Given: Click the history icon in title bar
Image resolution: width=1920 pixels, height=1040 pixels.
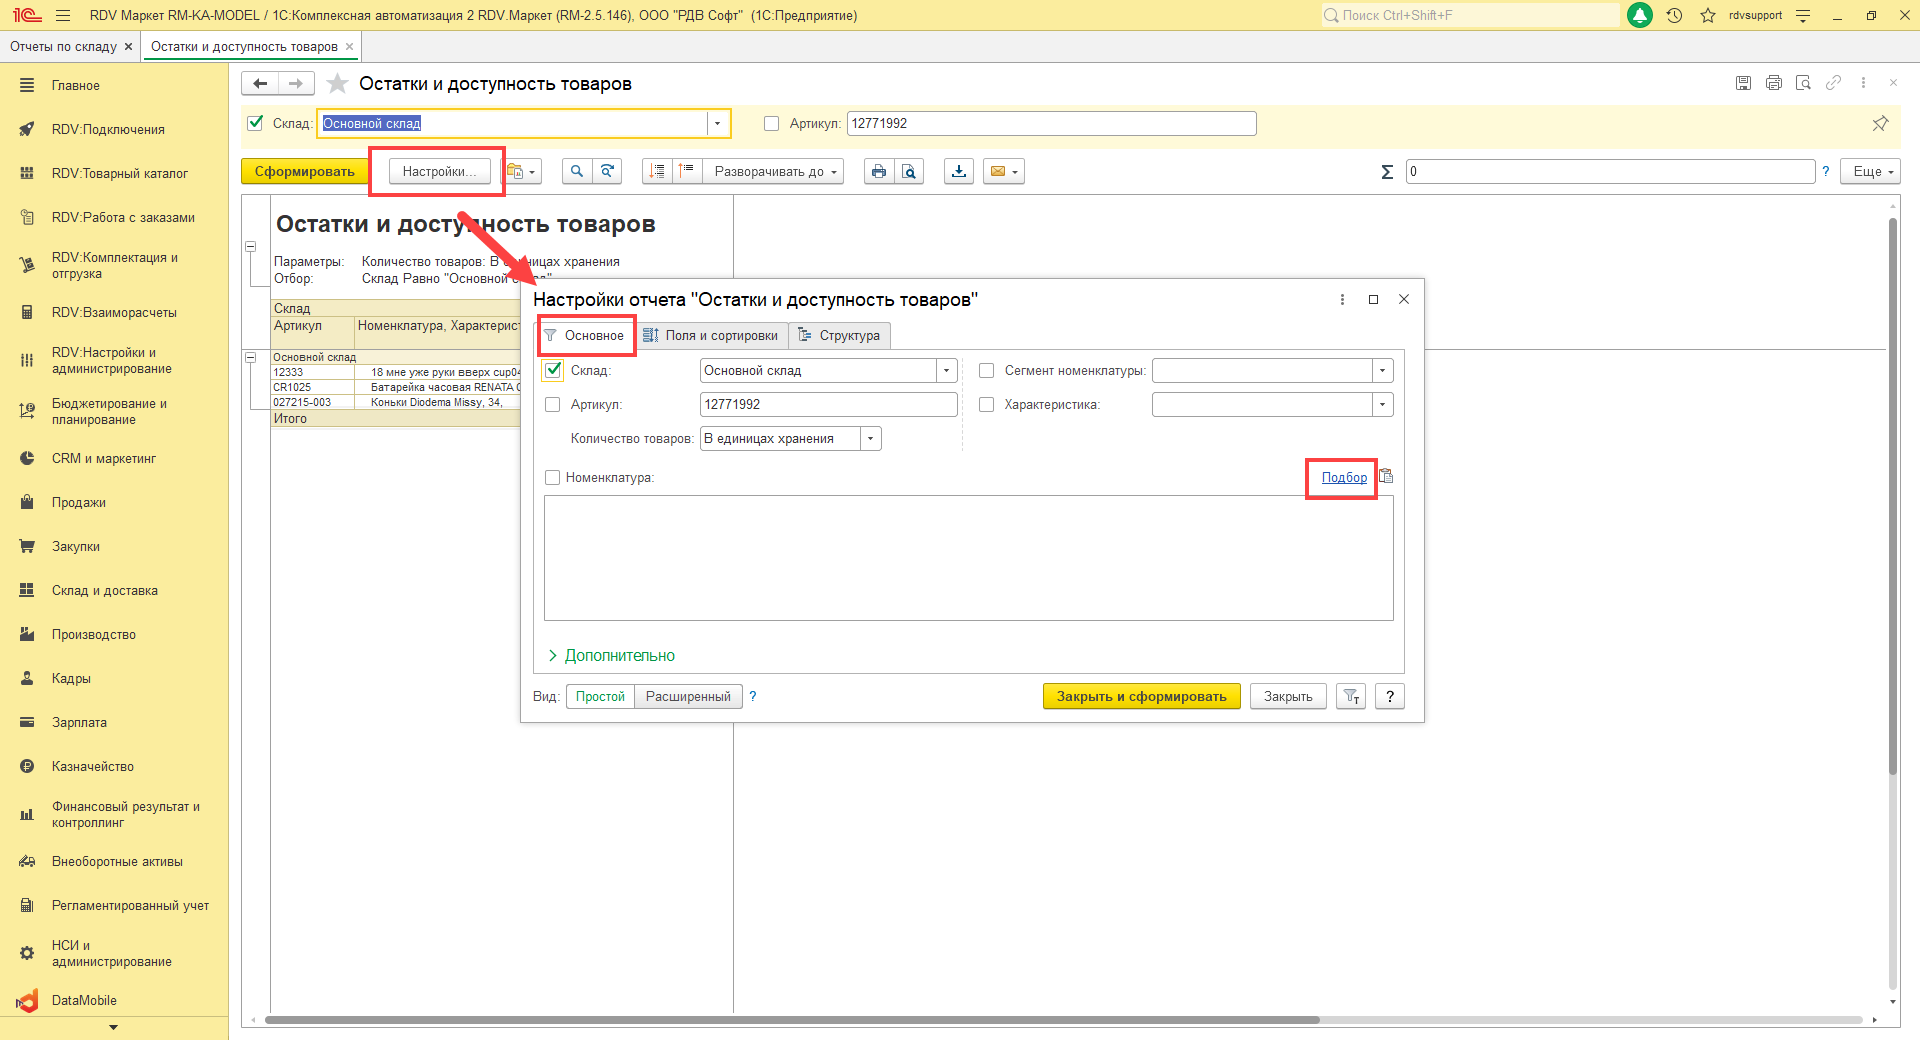Looking at the screenshot, I should (x=1674, y=16).
